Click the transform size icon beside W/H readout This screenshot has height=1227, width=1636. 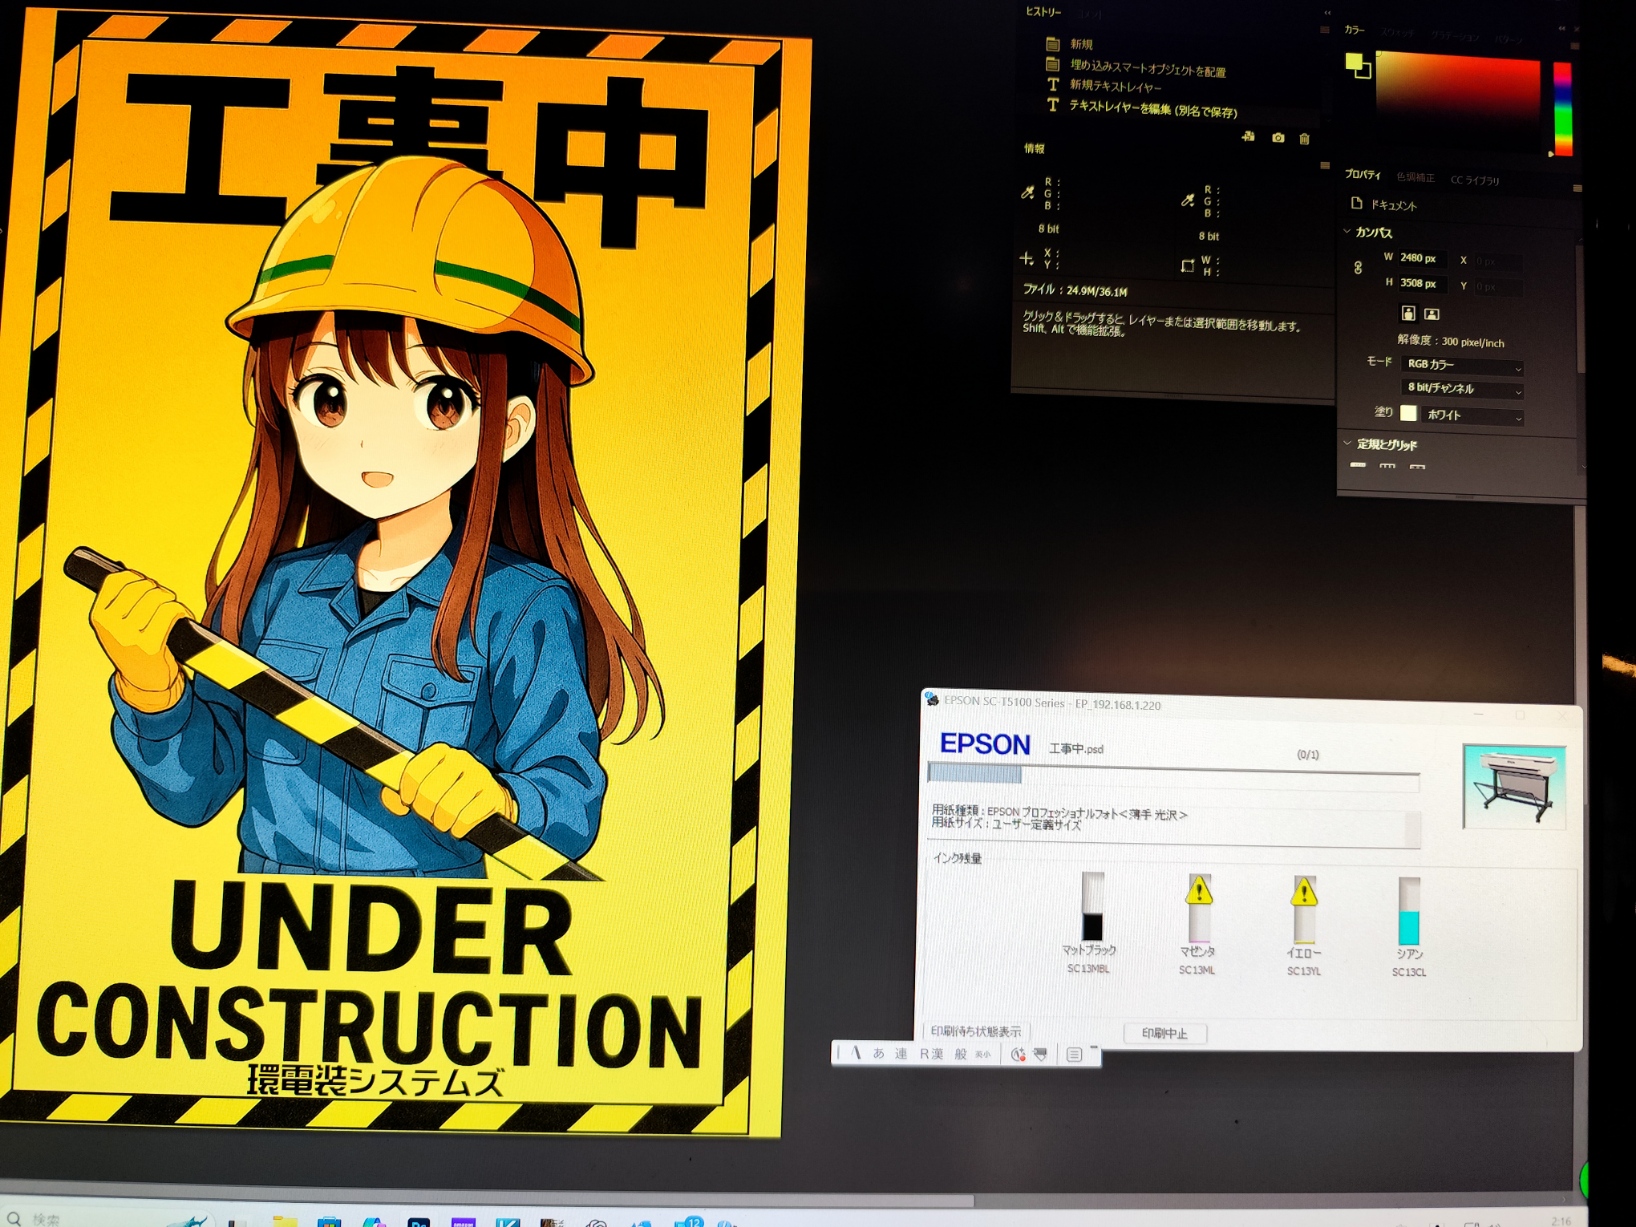coord(1187,266)
